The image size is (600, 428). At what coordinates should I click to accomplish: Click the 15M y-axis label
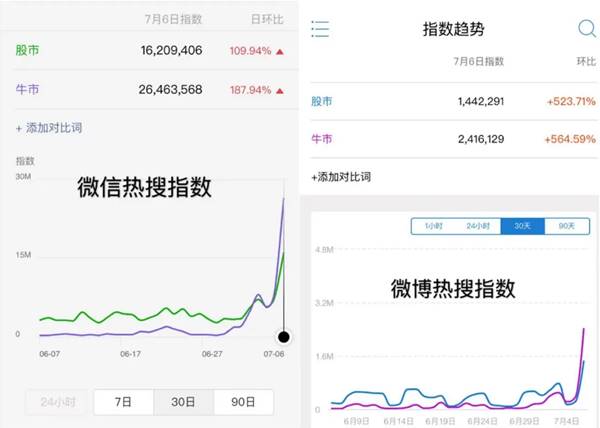[x=23, y=255]
